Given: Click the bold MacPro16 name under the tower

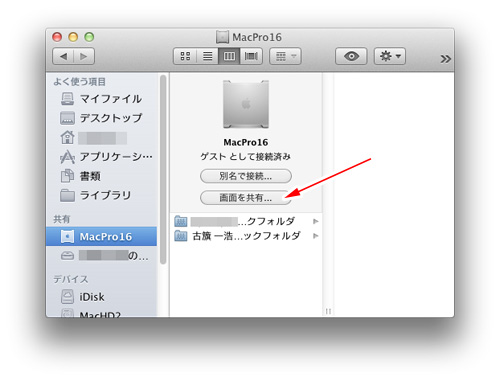Looking at the screenshot, I should point(246,142).
